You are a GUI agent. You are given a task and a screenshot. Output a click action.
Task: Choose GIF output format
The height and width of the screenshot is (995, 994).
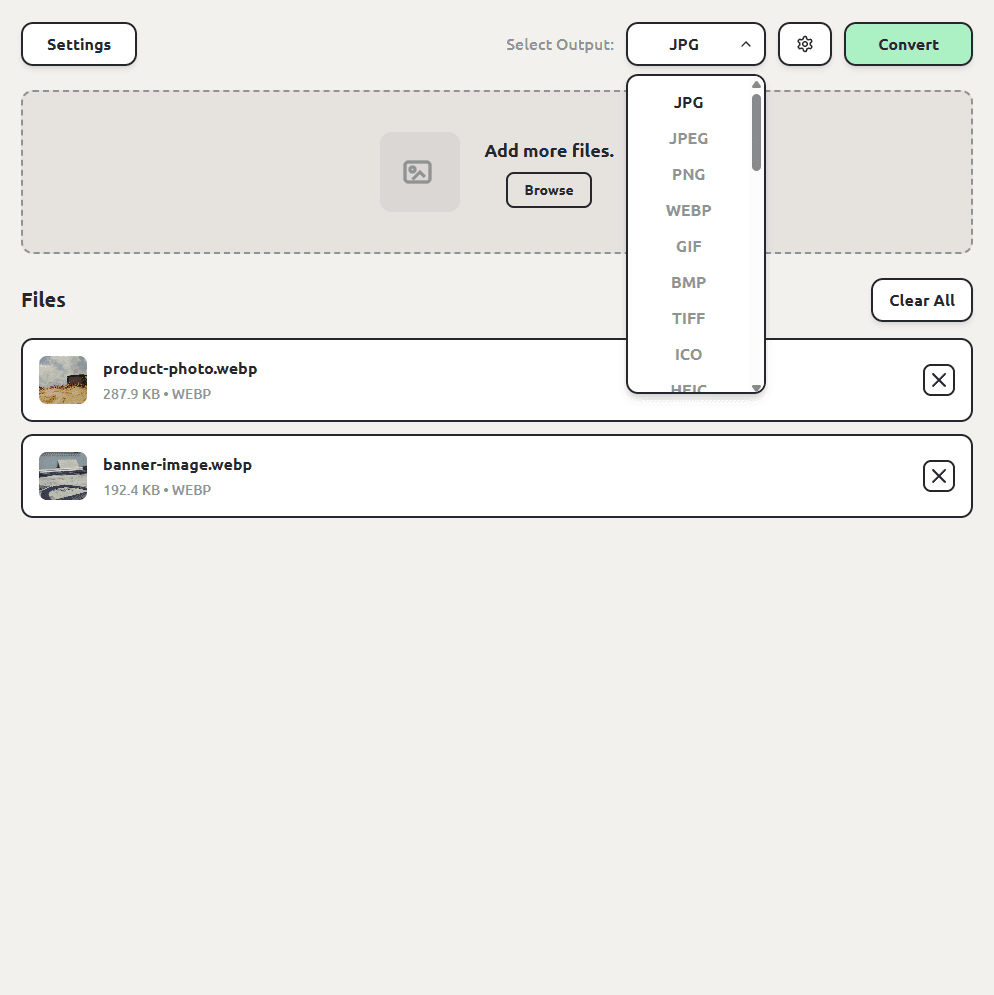tap(688, 246)
